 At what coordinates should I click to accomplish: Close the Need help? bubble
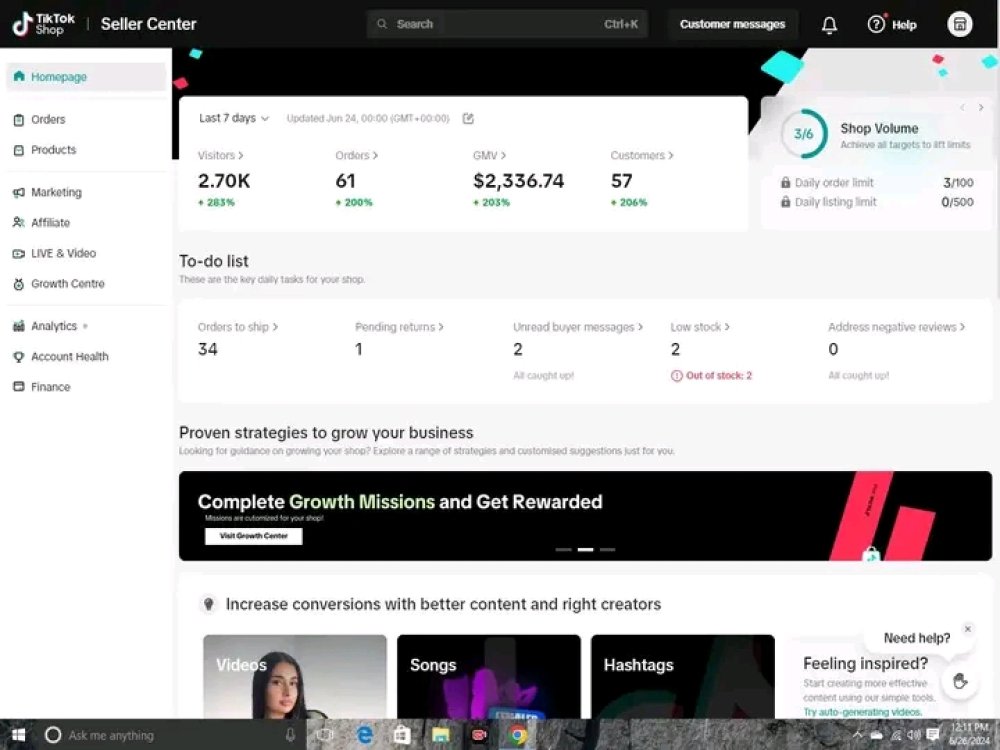pos(967,629)
